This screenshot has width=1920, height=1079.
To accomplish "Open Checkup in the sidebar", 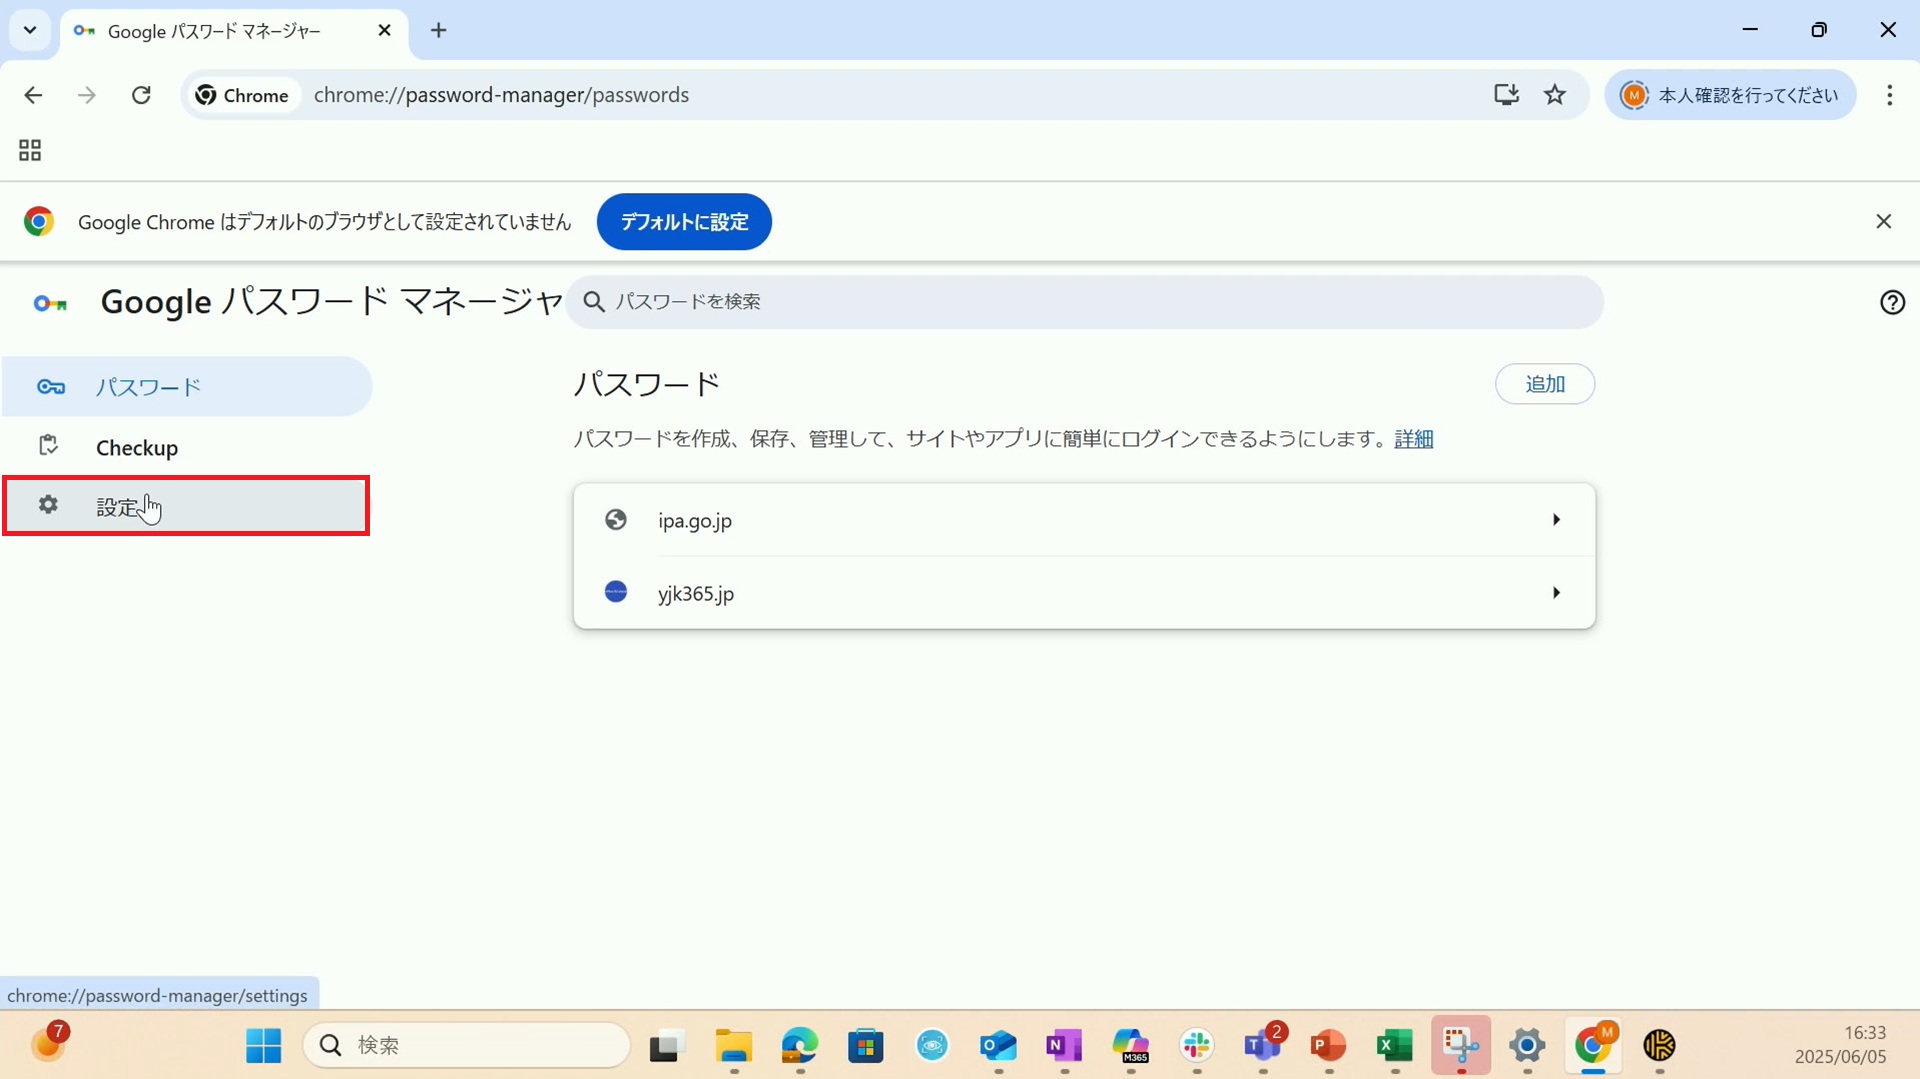I will click(x=137, y=448).
